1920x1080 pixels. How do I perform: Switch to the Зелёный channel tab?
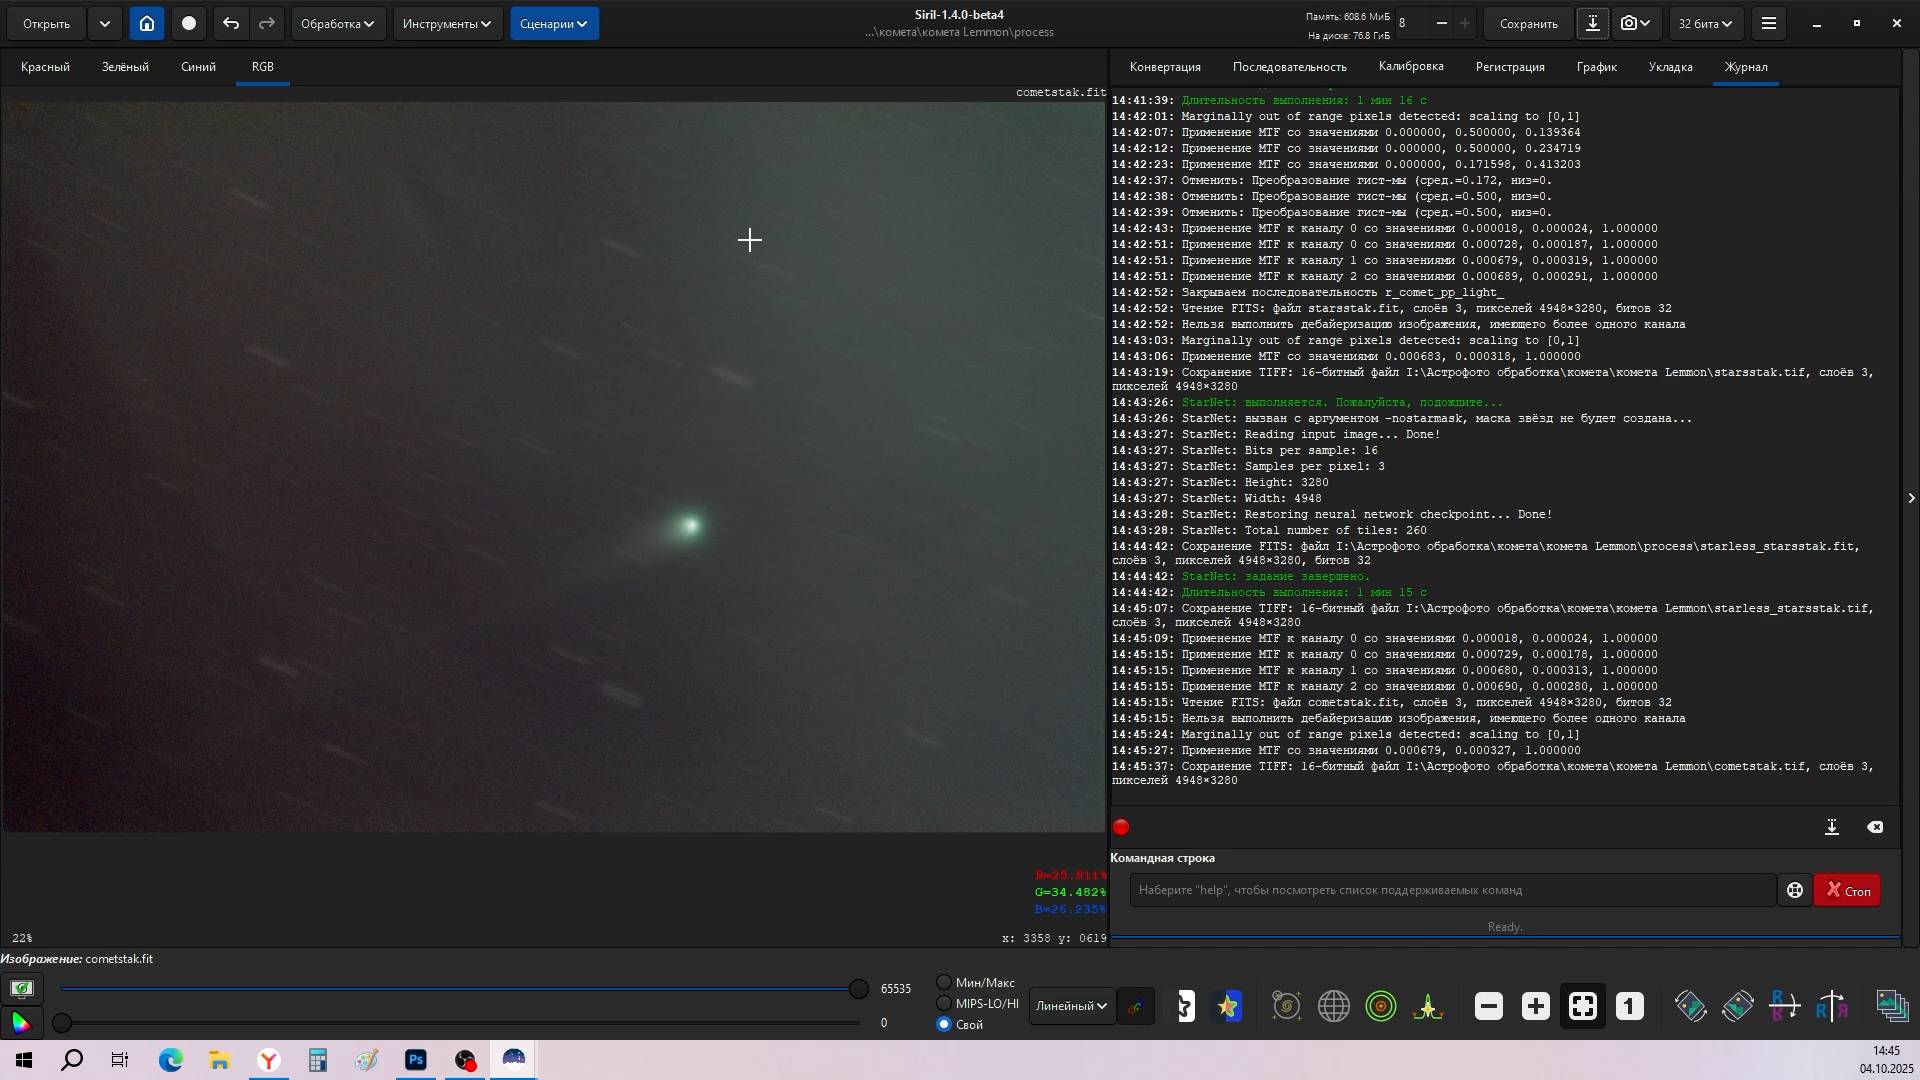click(x=125, y=67)
